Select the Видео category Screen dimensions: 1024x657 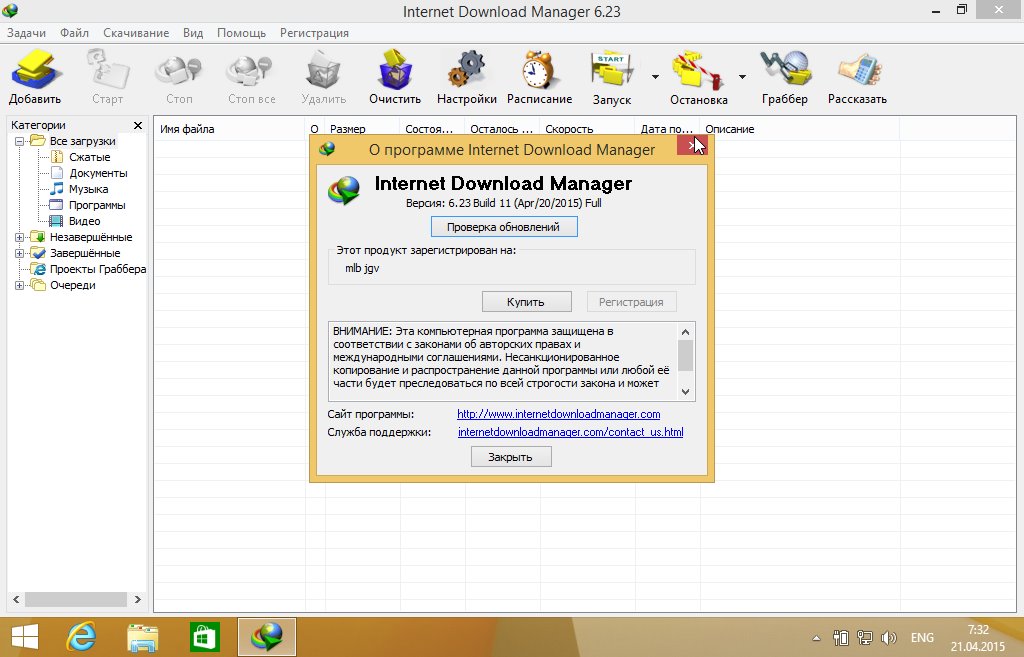(x=84, y=221)
